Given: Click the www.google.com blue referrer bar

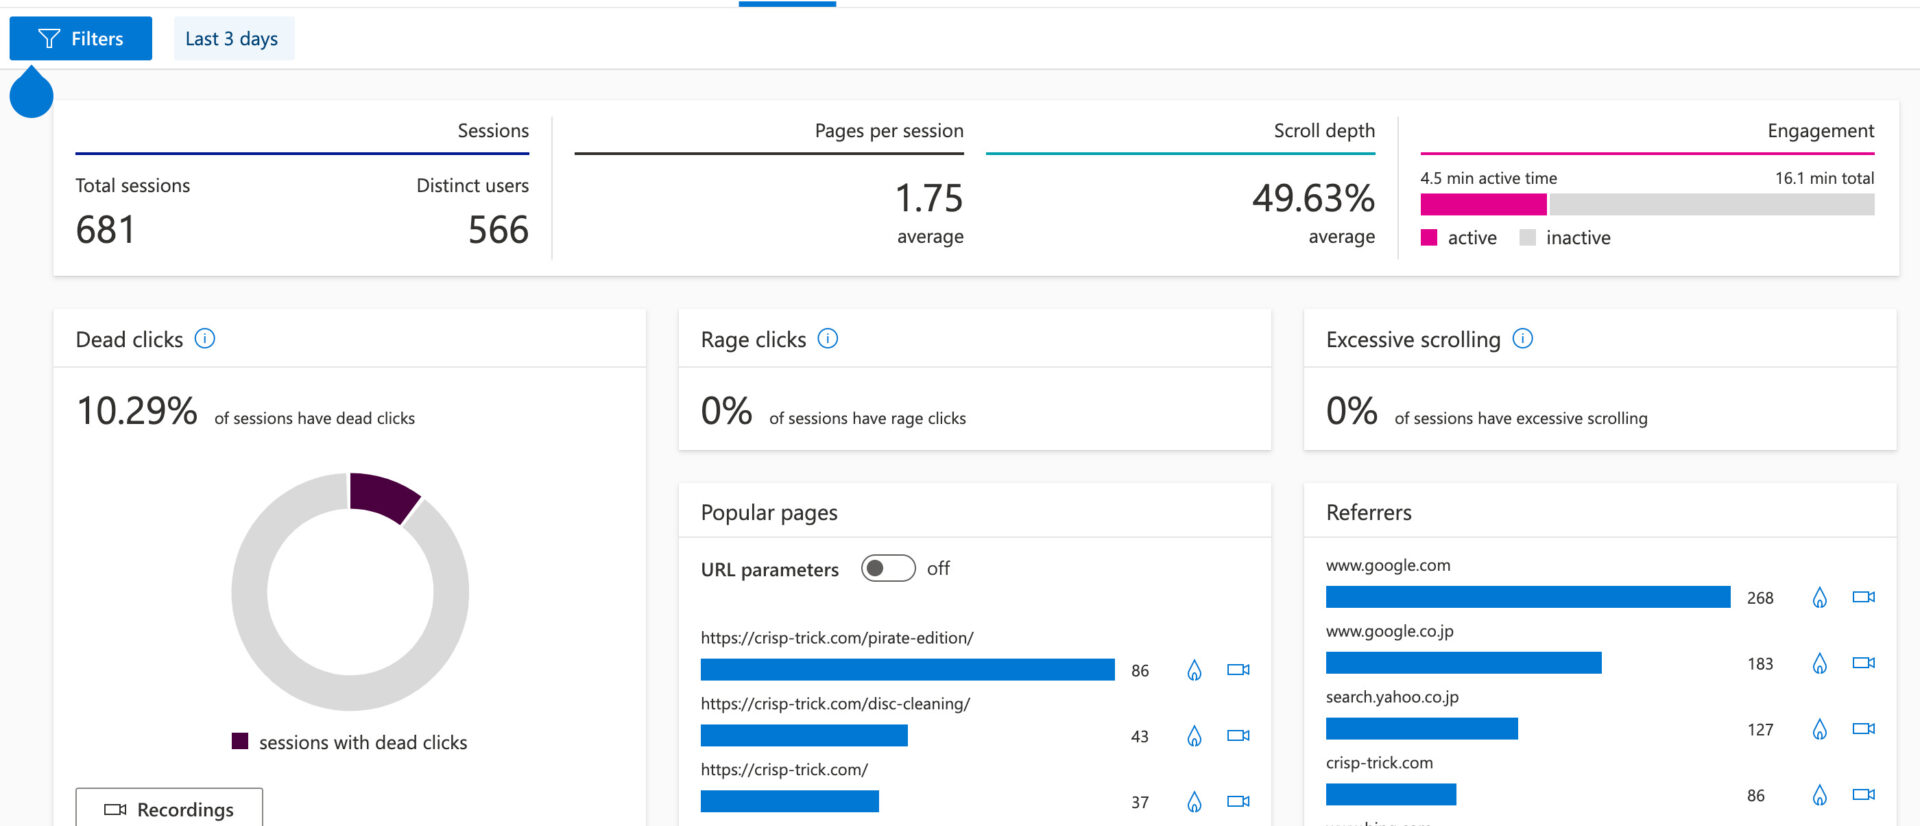Looking at the screenshot, I should coord(1528,597).
